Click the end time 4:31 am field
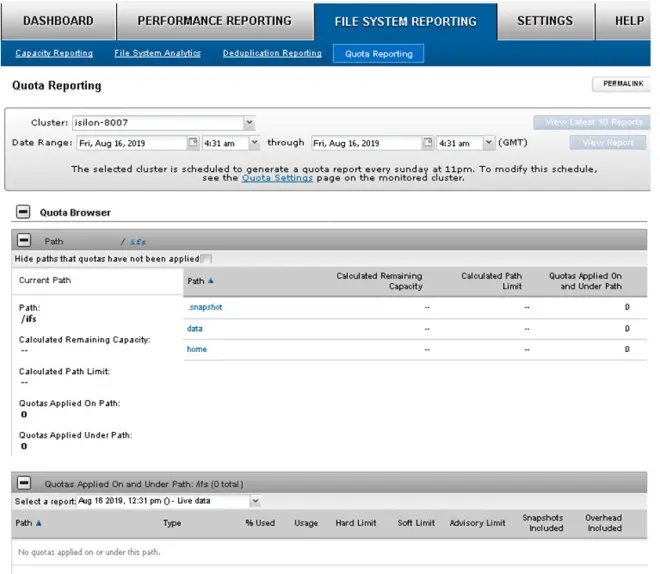The height and width of the screenshot is (574, 660). click(460, 143)
